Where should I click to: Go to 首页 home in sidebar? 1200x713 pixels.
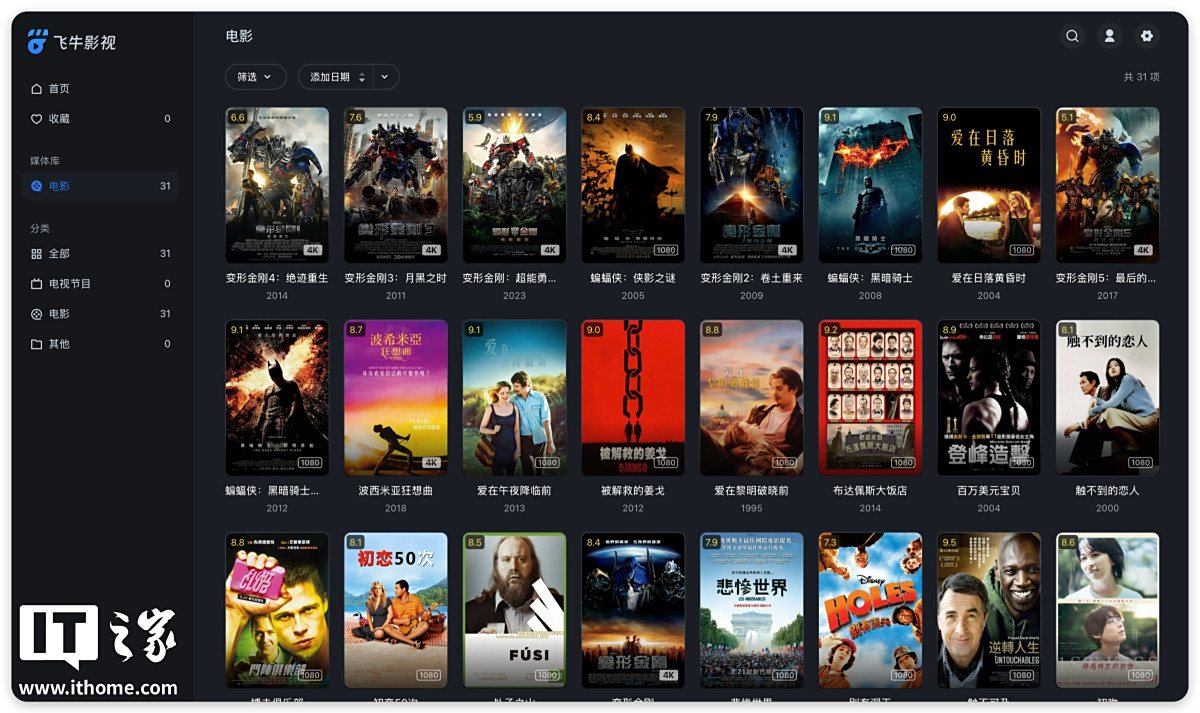[x=59, y=89]
